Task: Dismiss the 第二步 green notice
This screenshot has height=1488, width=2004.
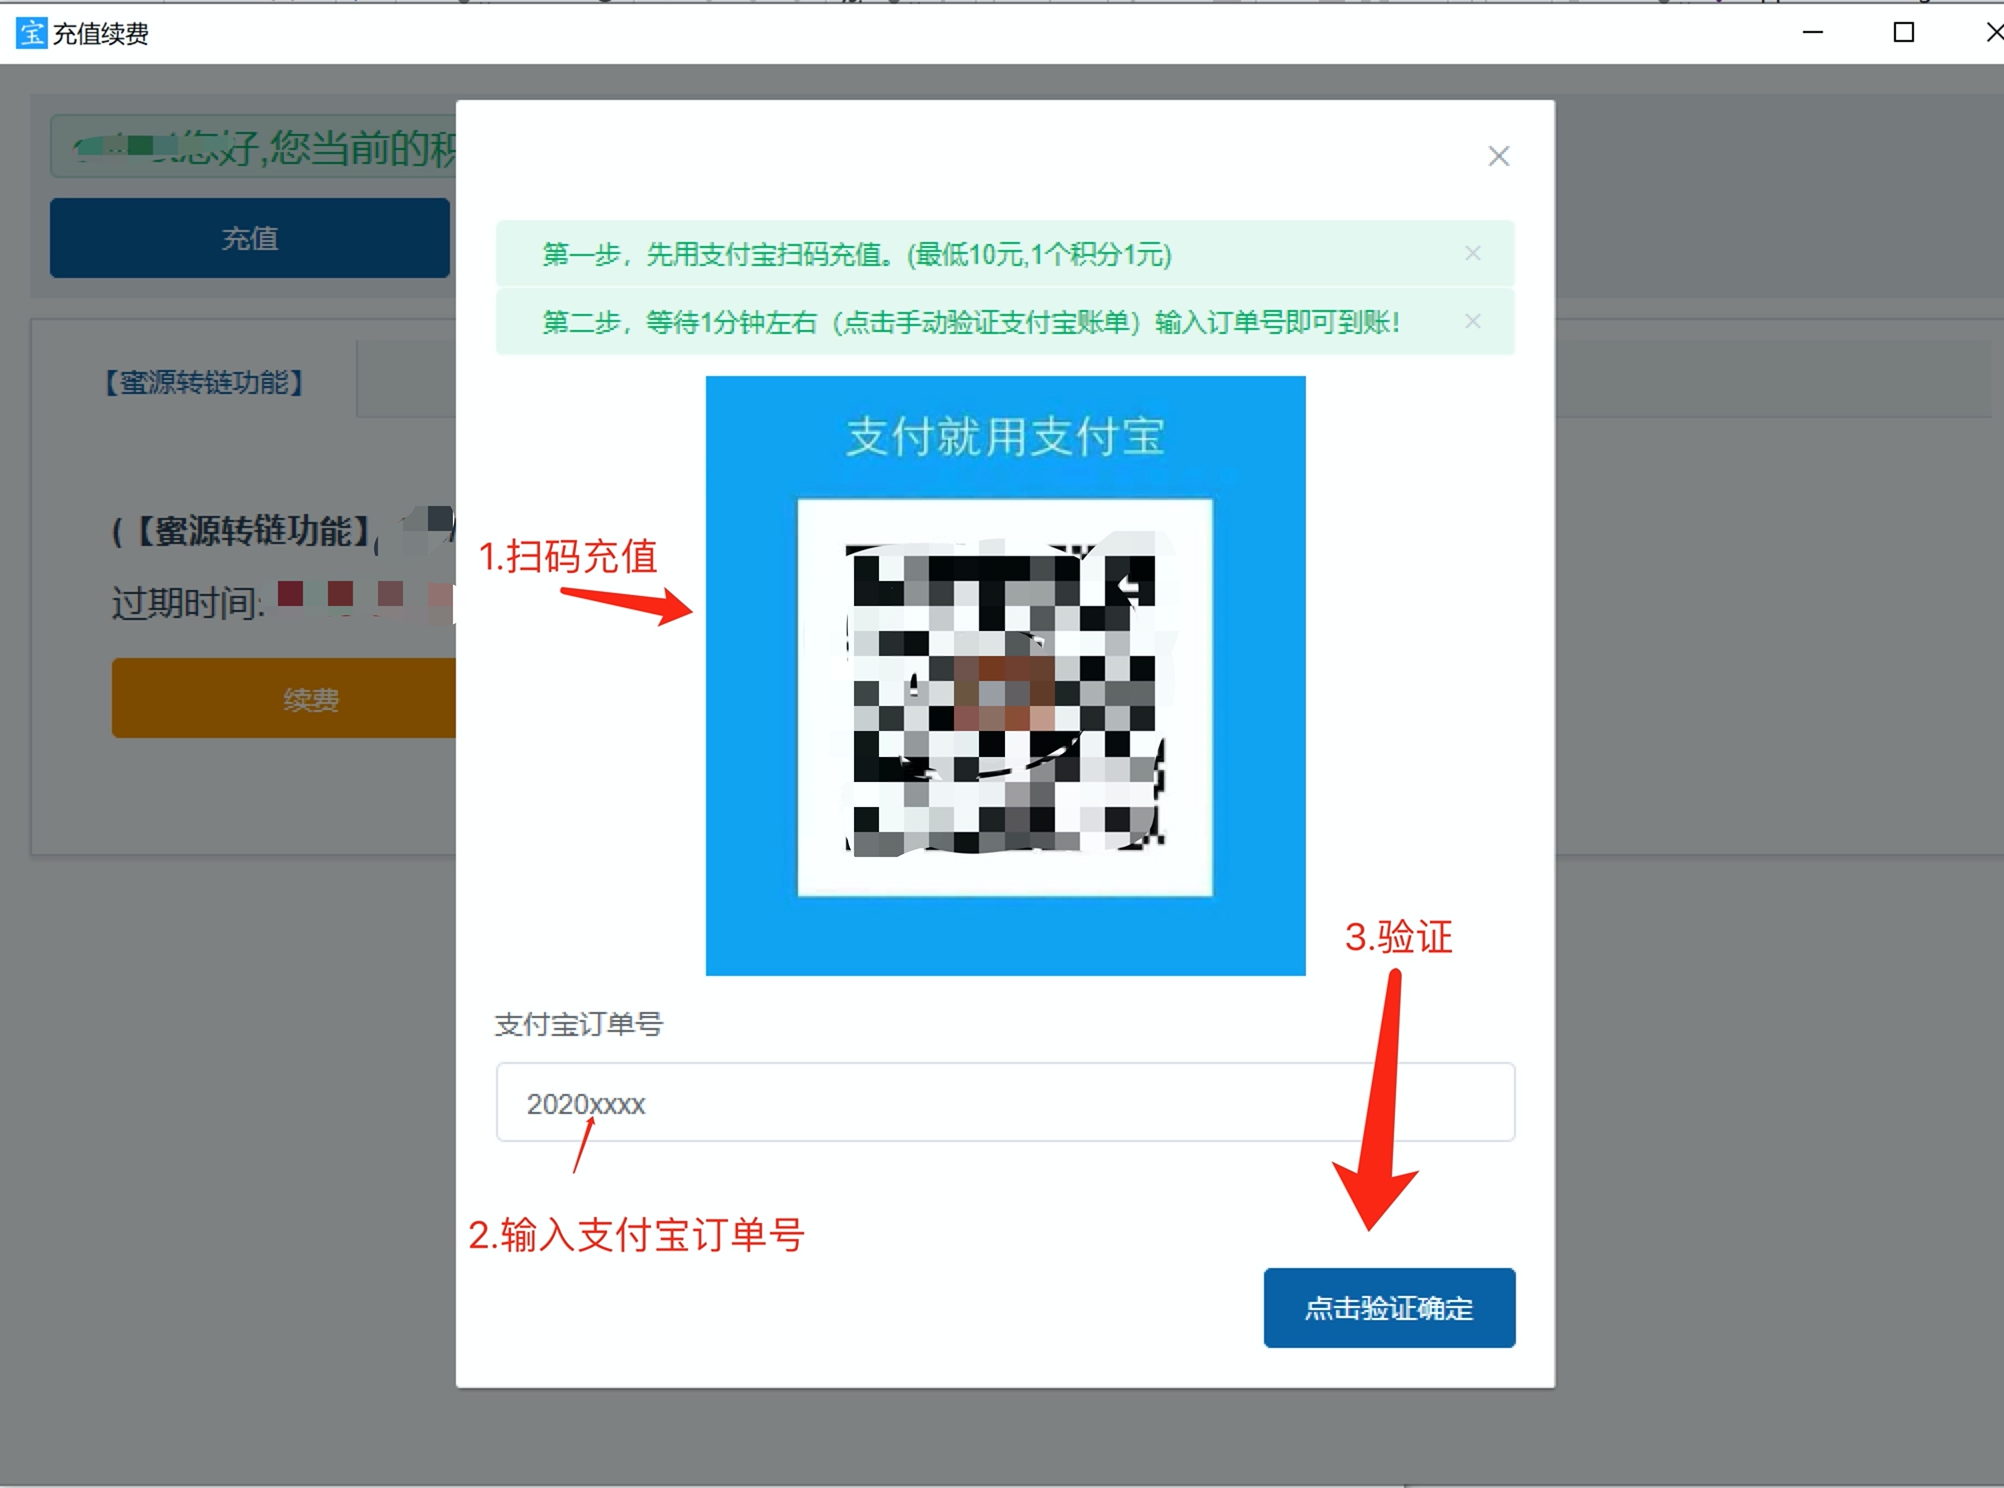Action: tap(1472, 321)
